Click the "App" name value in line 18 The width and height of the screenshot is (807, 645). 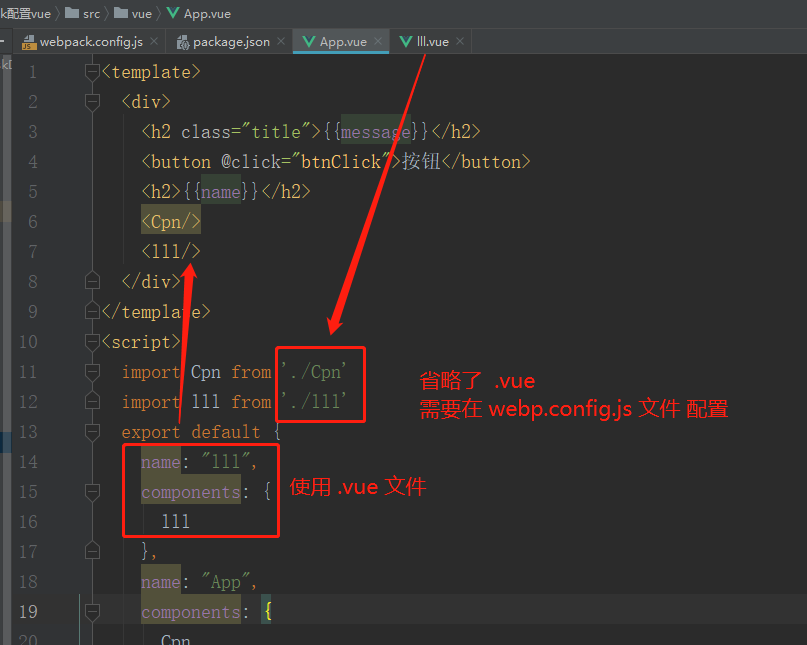pos(226,582)
